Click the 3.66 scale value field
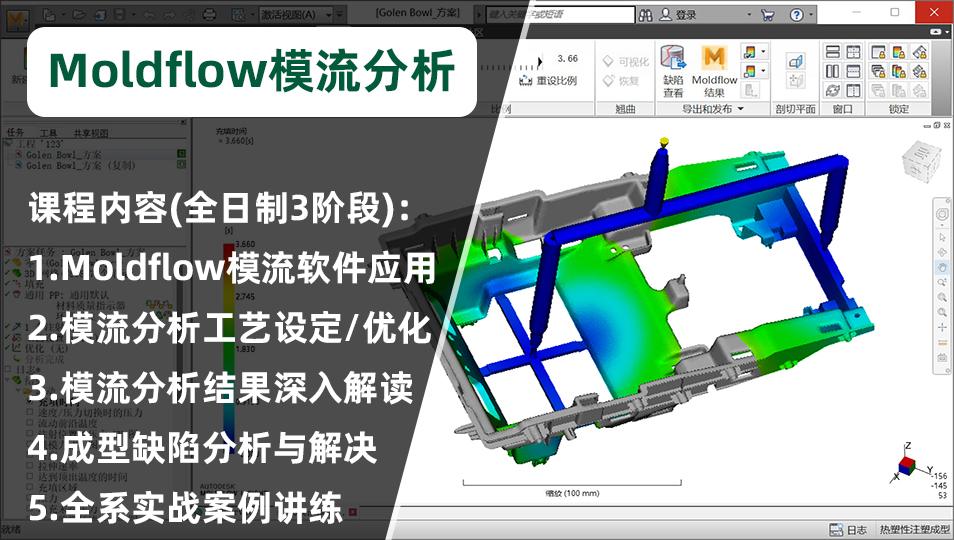954x540 pixels. (567, 58)
